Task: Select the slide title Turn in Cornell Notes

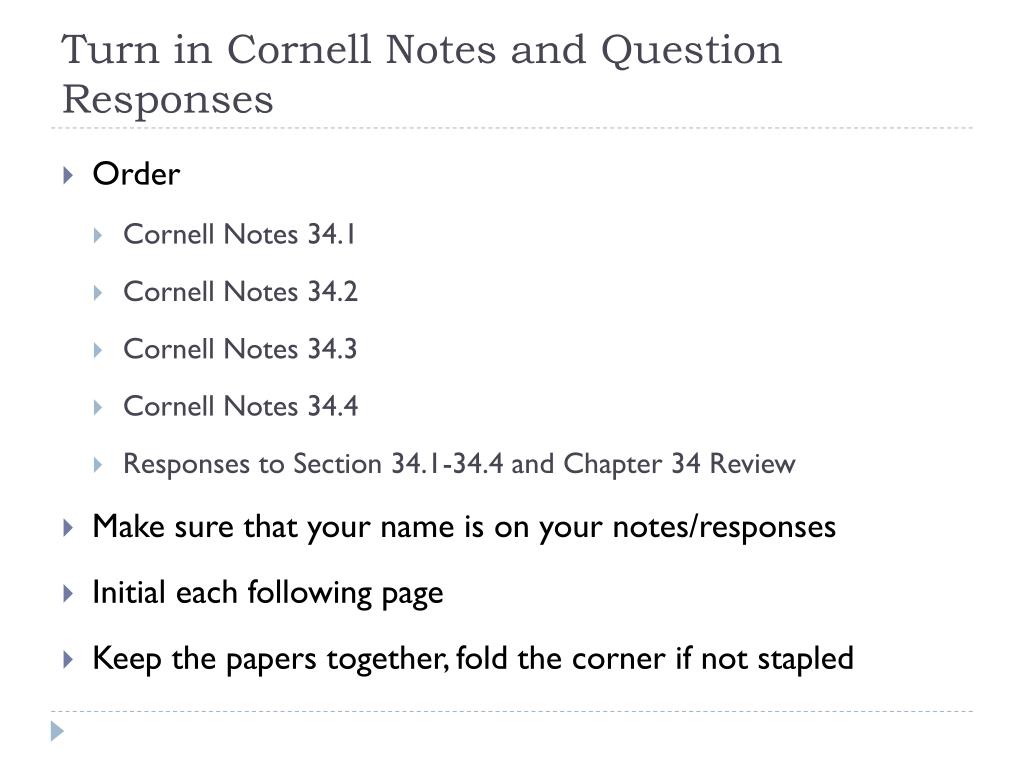Action: 422,74
